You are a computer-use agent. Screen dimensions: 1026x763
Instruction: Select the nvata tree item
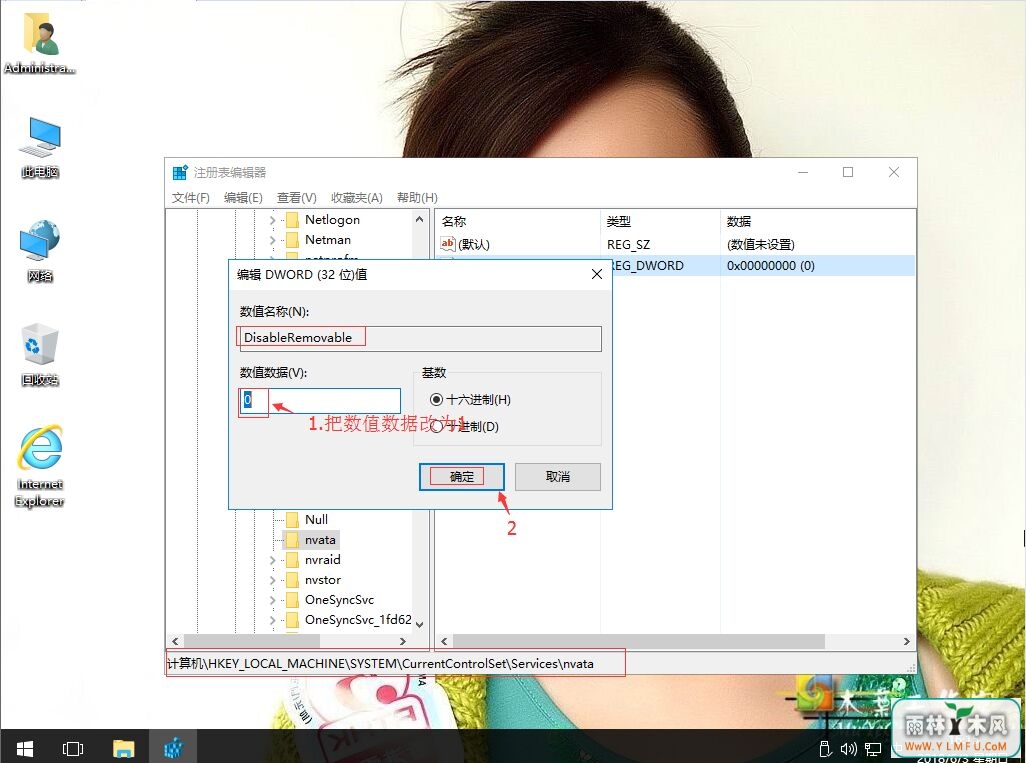click(x=320, y=540)
